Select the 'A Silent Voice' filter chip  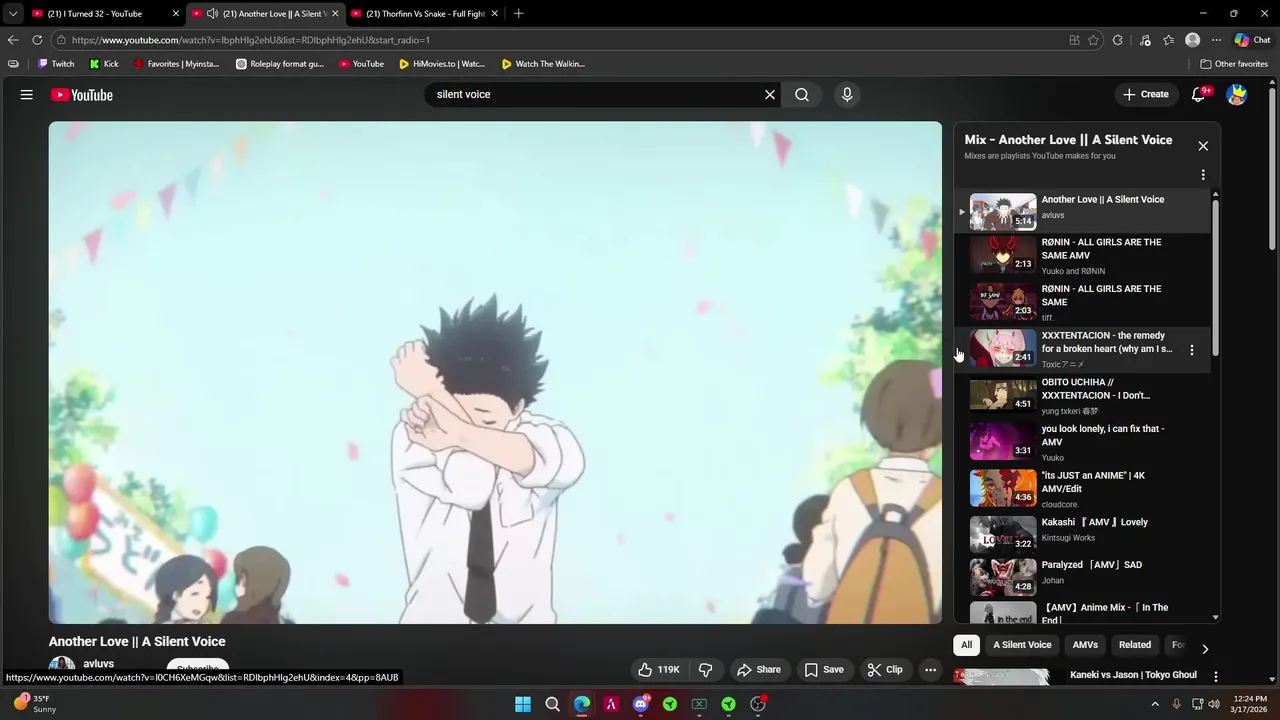[1022, 645]
